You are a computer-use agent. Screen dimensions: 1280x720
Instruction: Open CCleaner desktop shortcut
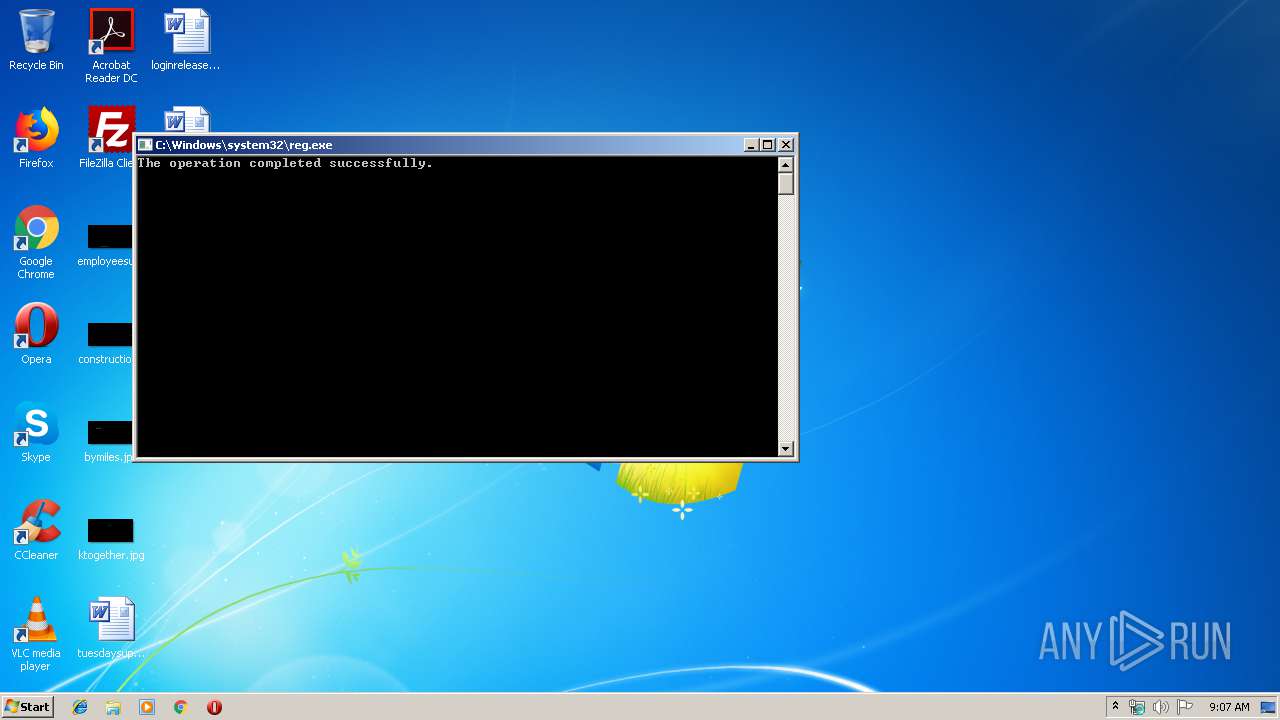point(36,530)
